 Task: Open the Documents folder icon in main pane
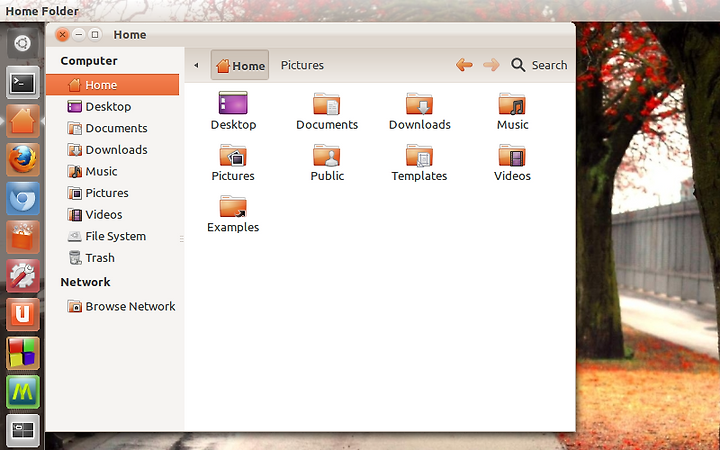coord(326,103)
